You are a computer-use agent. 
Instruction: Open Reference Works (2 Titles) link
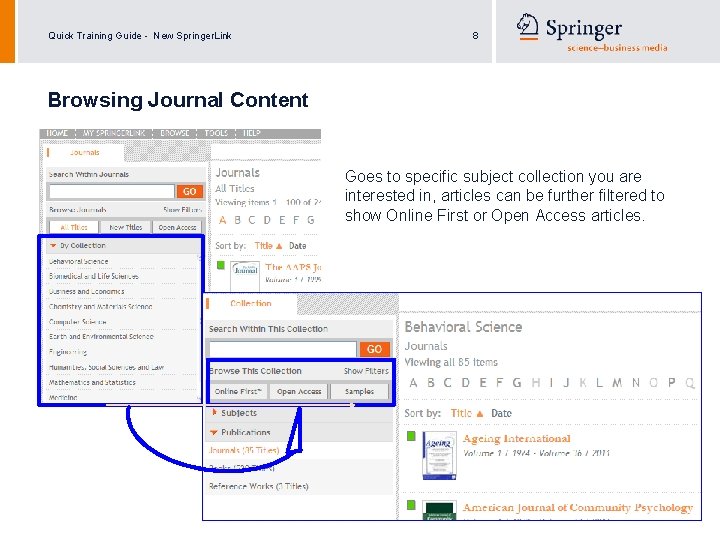pos(259,486)
